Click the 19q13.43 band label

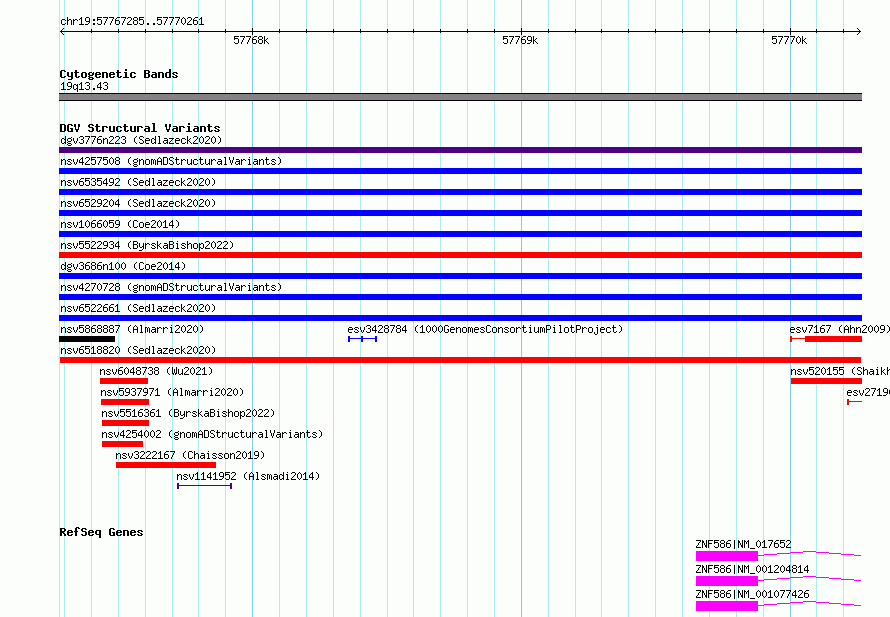[84, 86]
